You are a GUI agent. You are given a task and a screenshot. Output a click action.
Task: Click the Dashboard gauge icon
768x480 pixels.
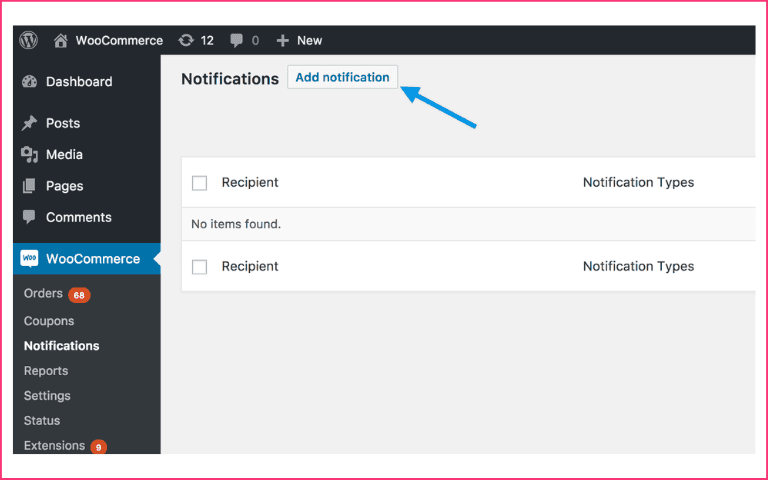click(29, 82)
